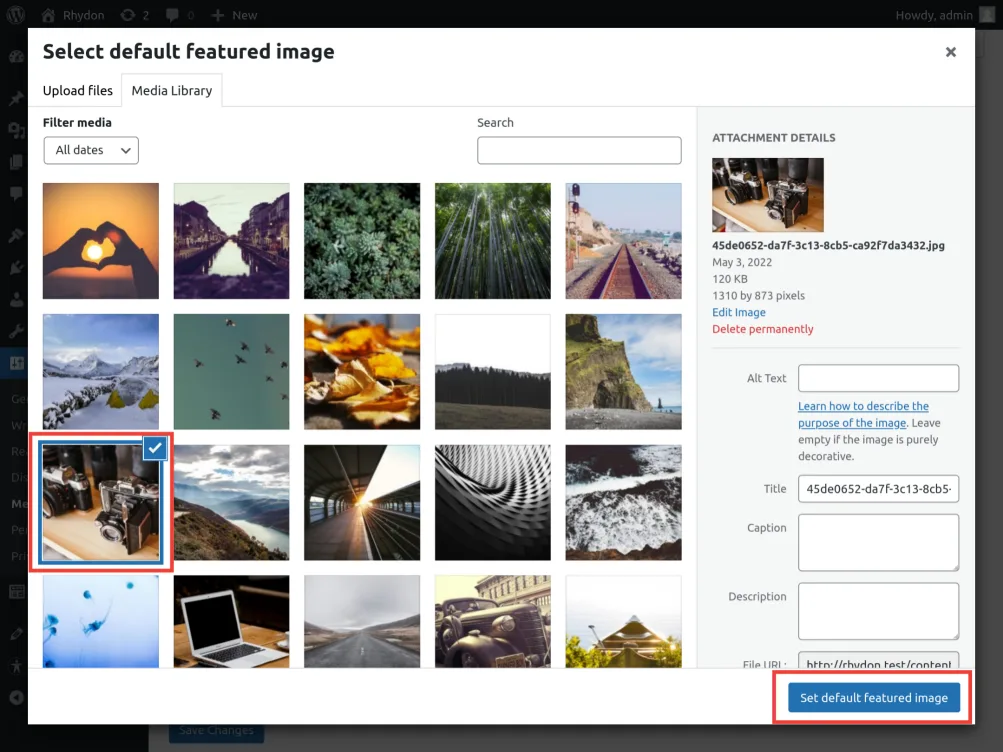Select the empty gray road thumbnail
The width and height of the screenshot is (1003, 752).
[362, 622]
